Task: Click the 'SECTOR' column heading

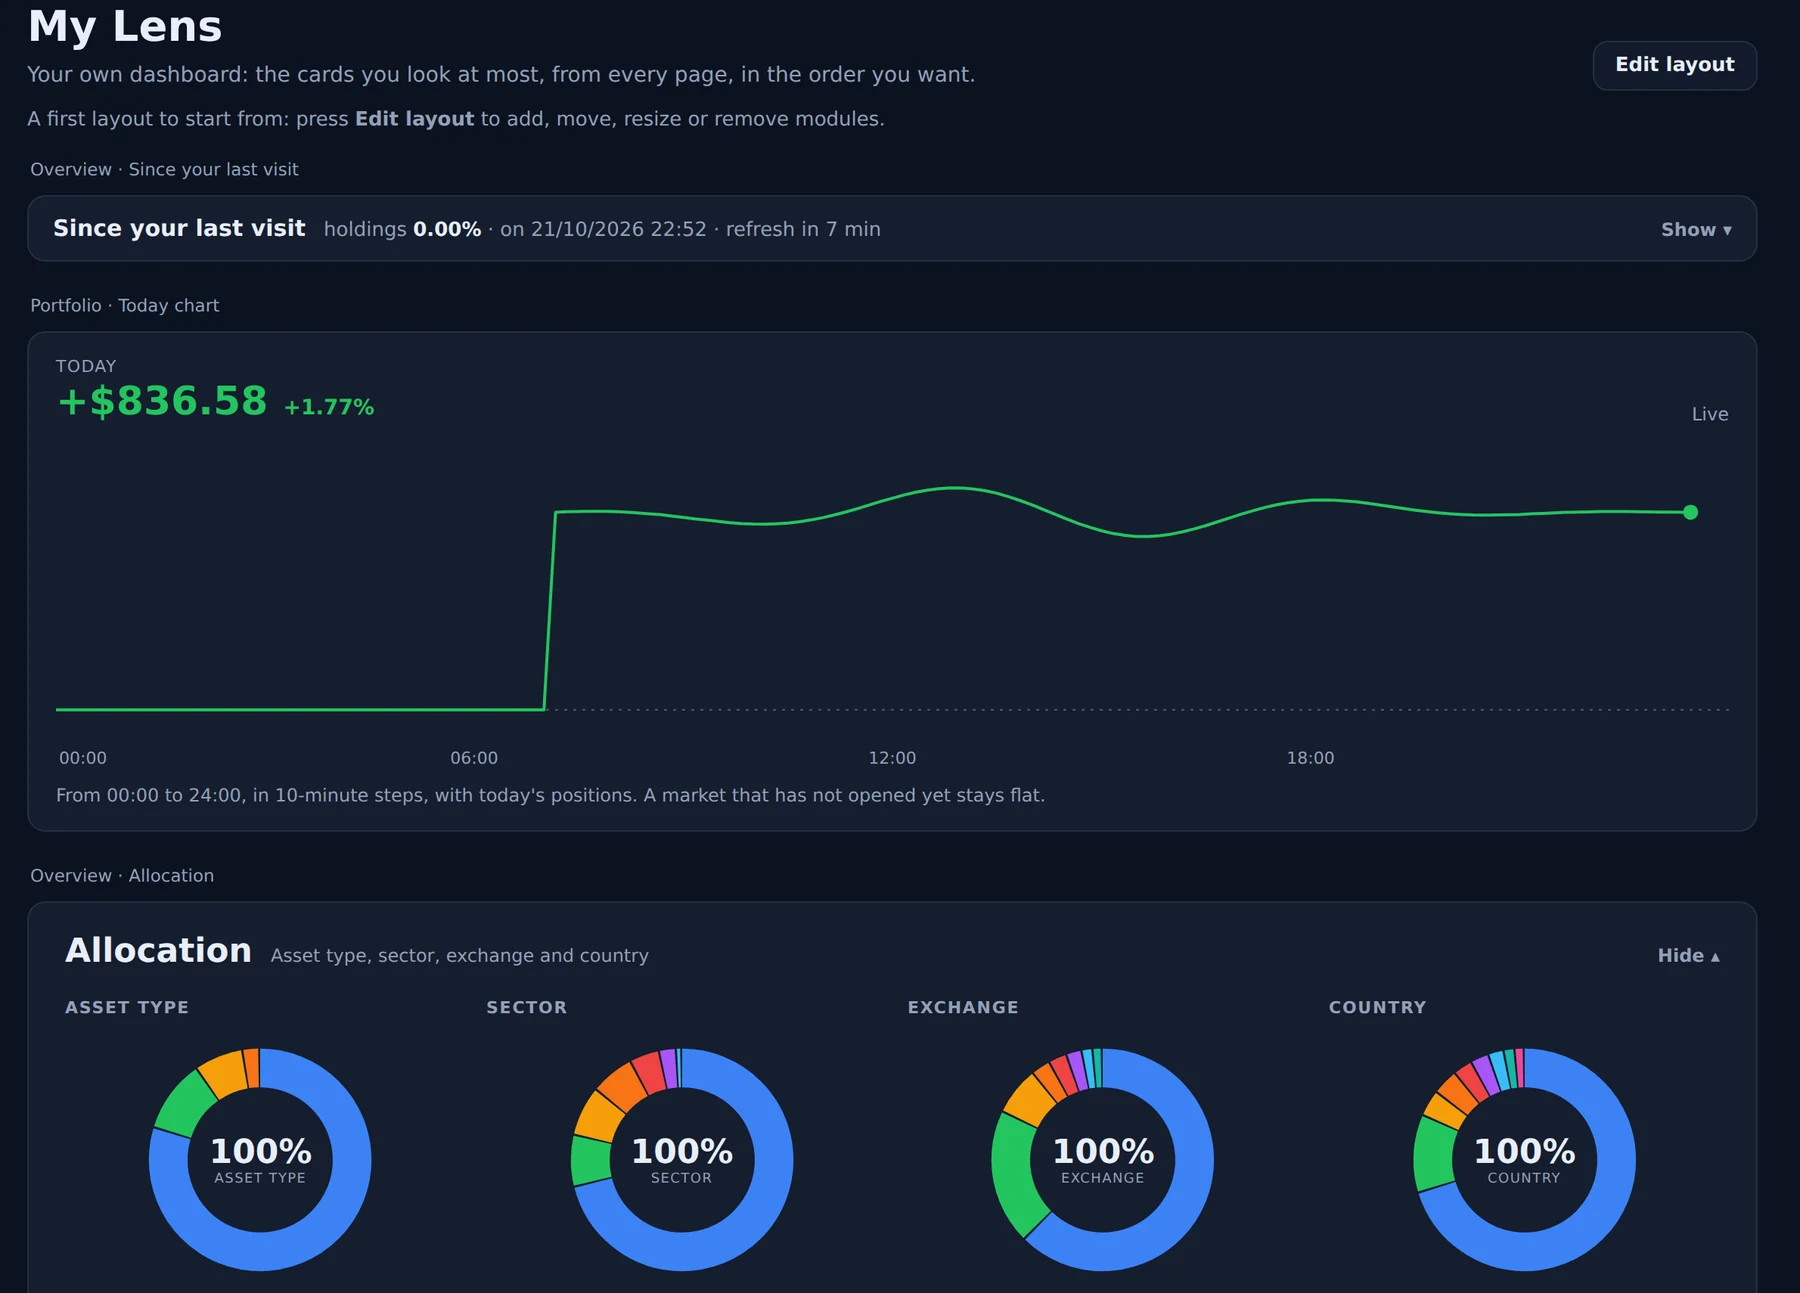Action: [x=526, y=1007]
